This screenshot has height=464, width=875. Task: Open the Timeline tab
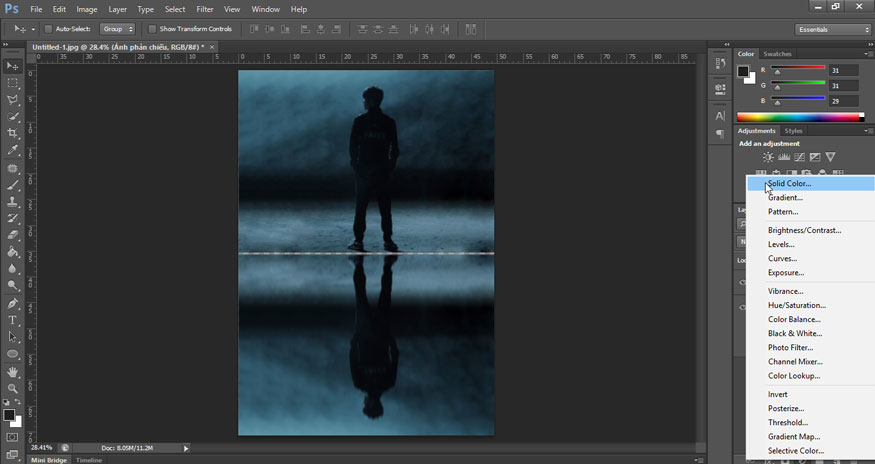(89, 460)
